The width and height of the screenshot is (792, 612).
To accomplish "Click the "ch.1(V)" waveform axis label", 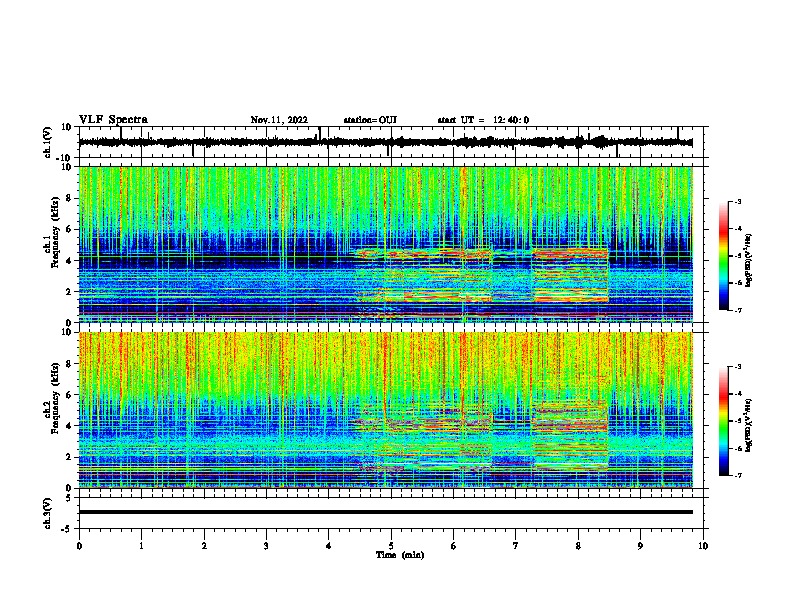I will point(48,142).
